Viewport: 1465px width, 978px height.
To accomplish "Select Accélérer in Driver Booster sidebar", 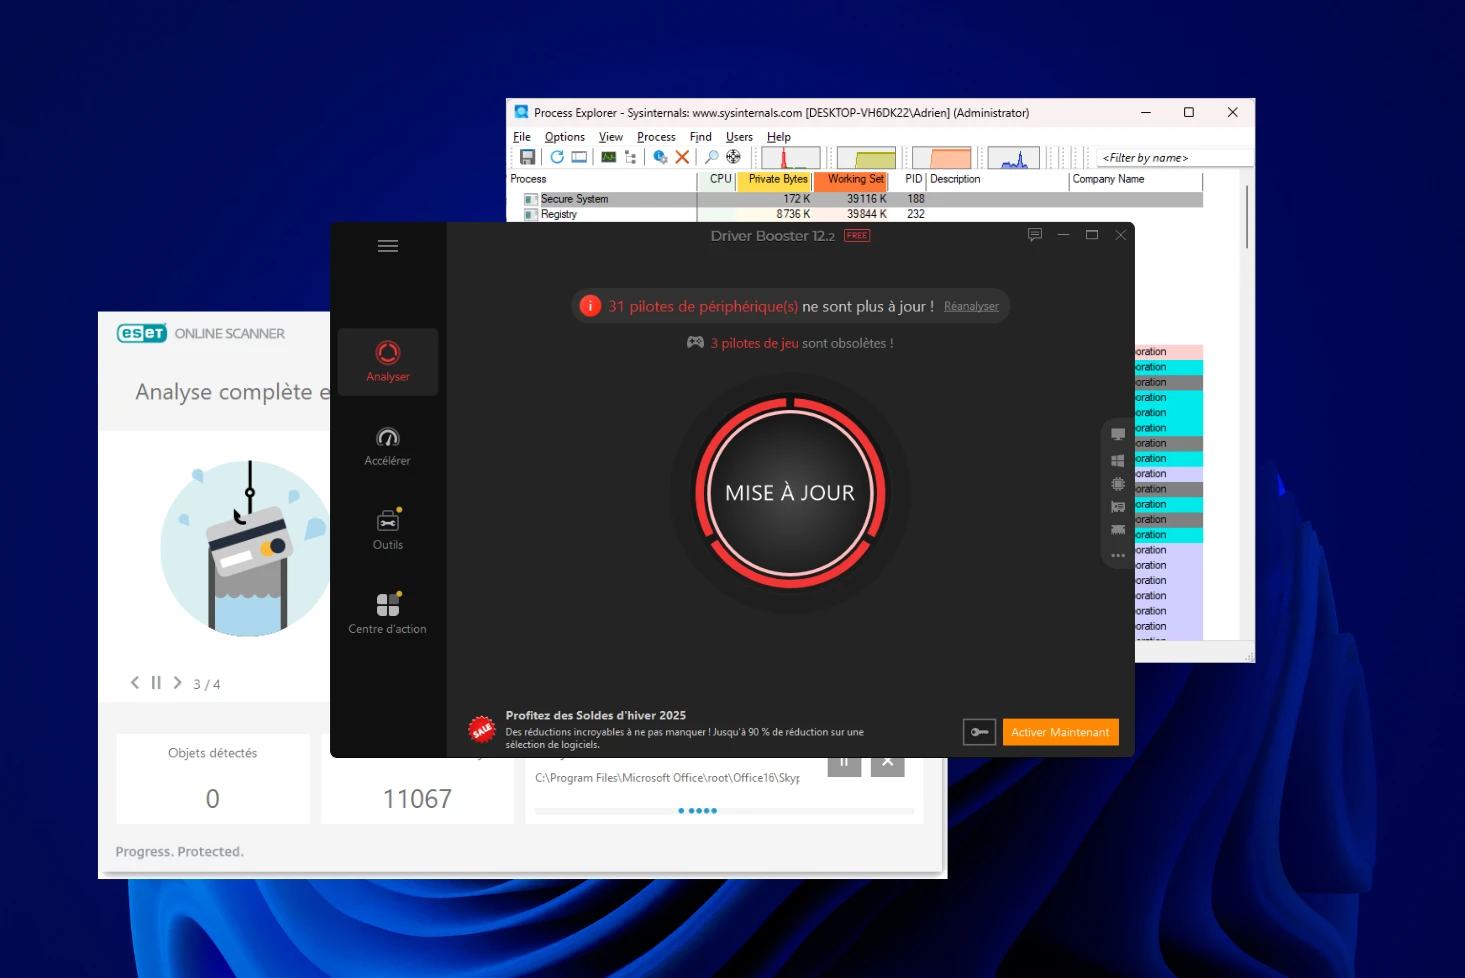I will [x=387, y=446].
